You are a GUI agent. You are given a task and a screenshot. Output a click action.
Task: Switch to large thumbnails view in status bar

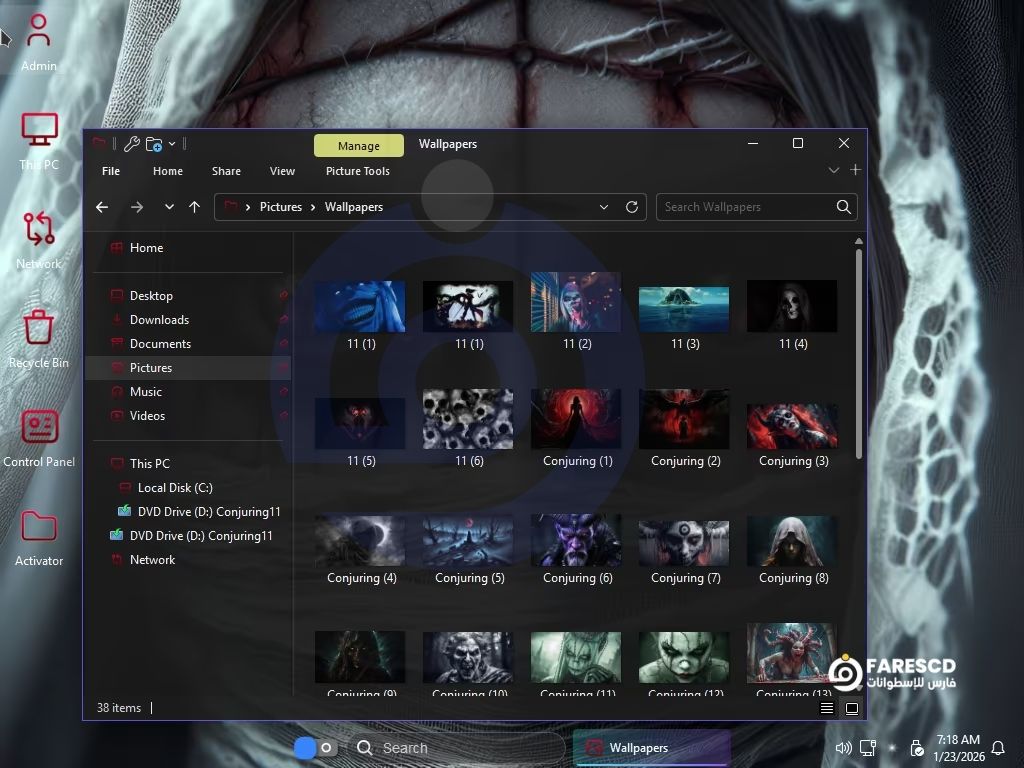pyautogui.click(x=852, y=708)
